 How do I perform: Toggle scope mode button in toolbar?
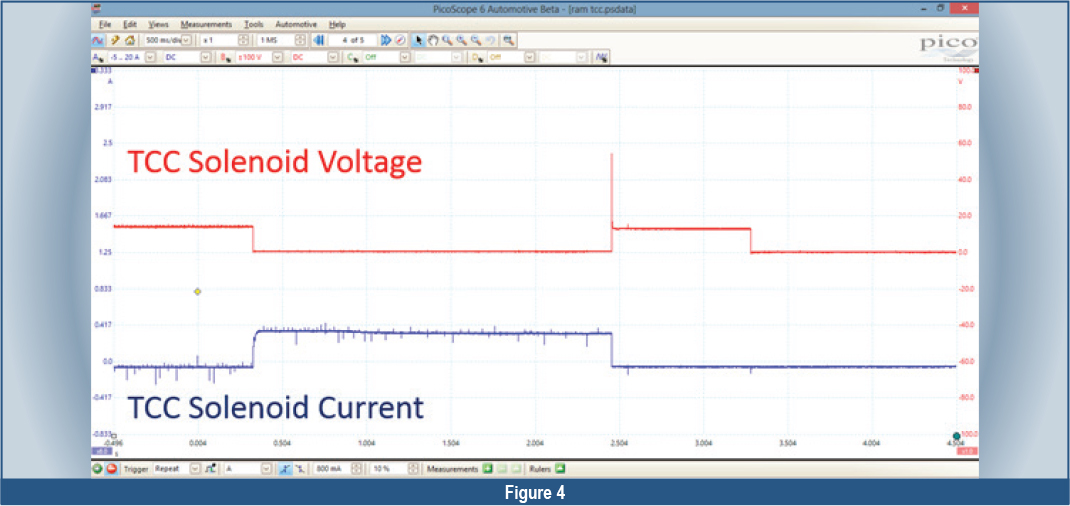[x=98, y=40]
